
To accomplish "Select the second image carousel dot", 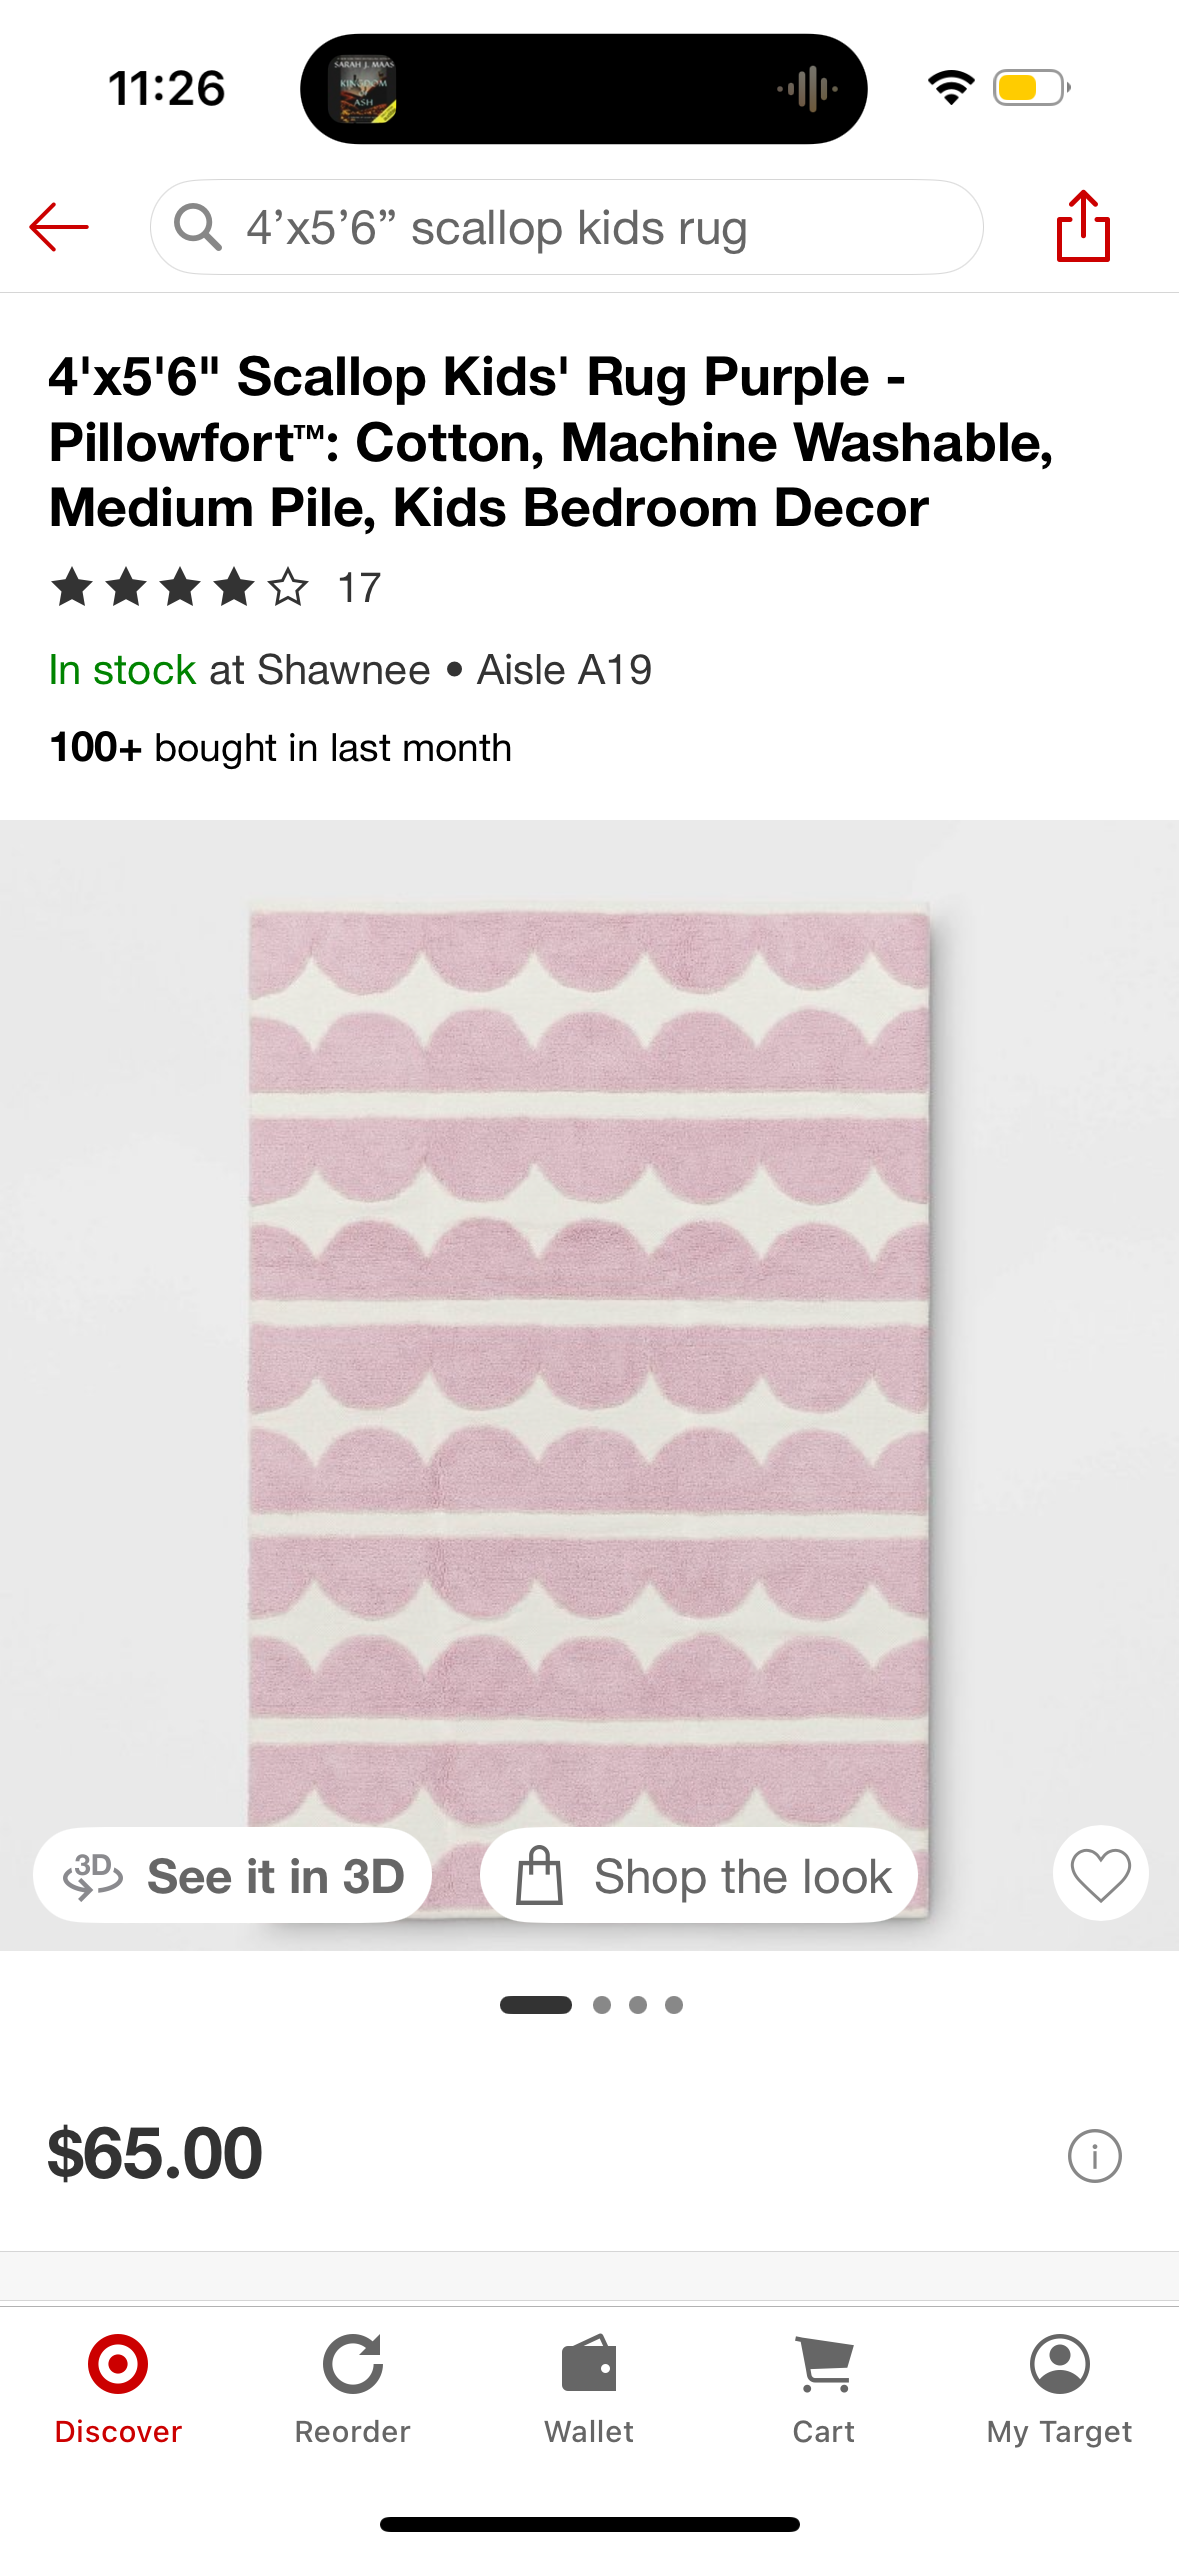I will 602,2005.
